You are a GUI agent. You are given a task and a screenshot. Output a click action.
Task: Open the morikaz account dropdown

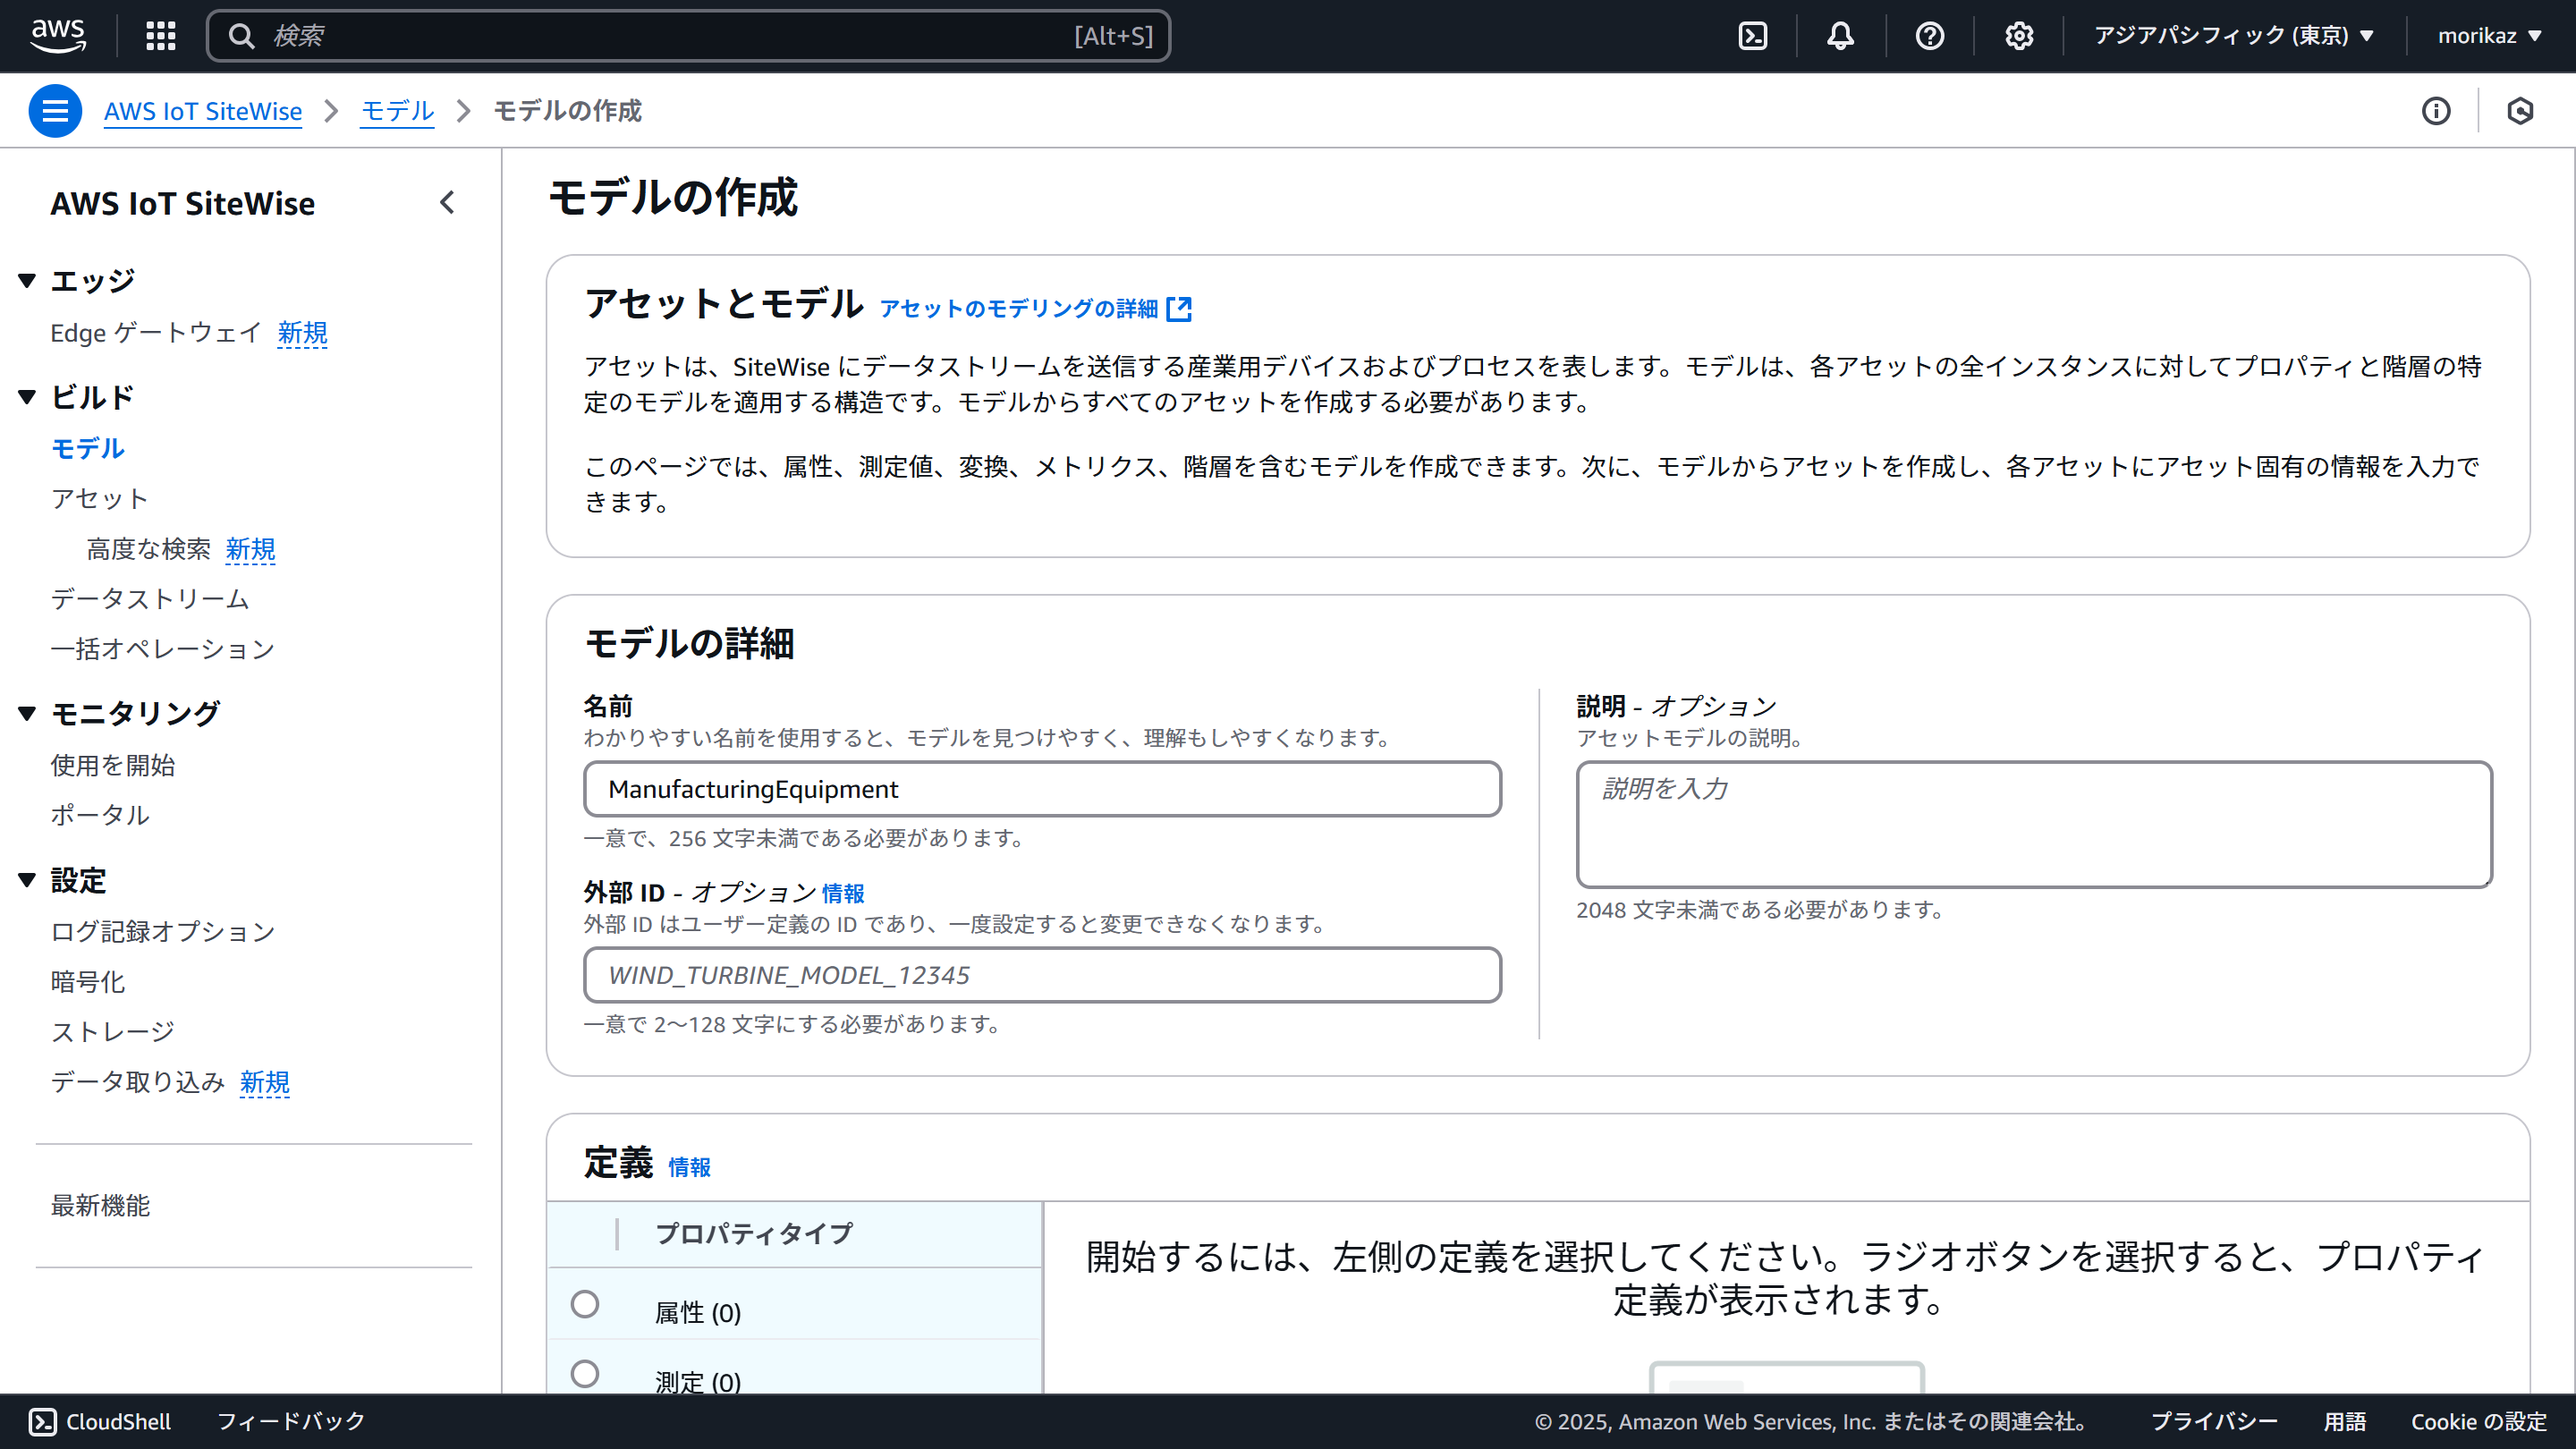[2490, 36]
